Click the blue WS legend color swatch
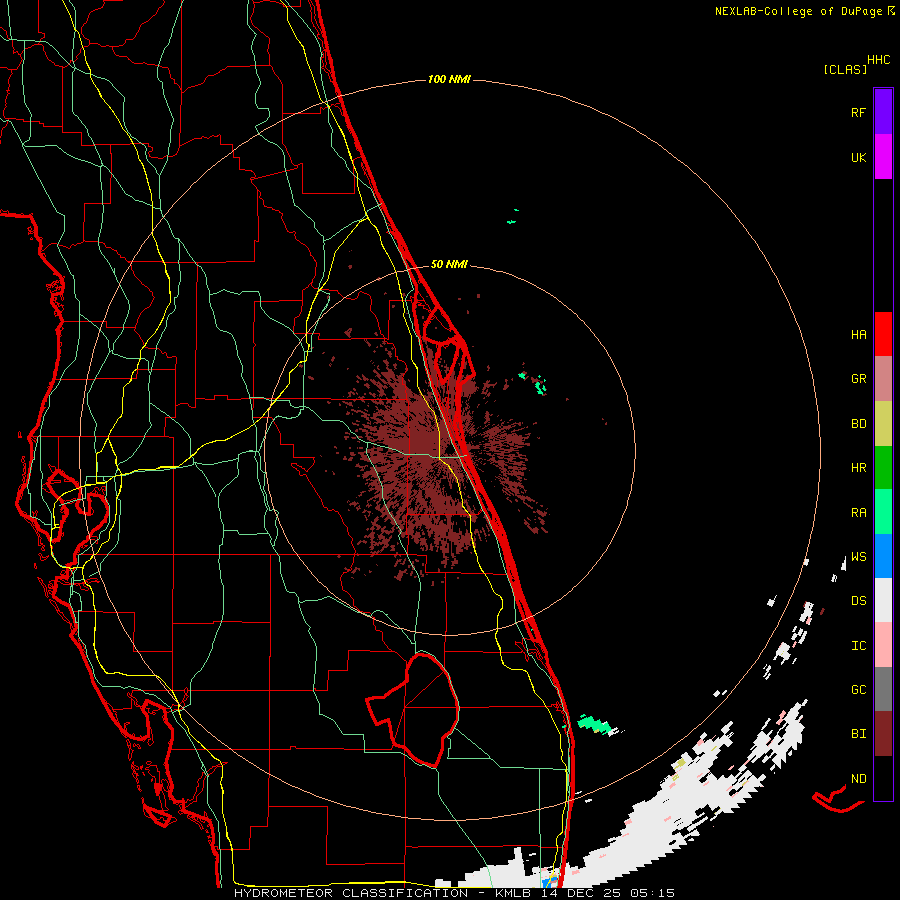The width and height of the screenshot is (900, 900). click(883, 556)
